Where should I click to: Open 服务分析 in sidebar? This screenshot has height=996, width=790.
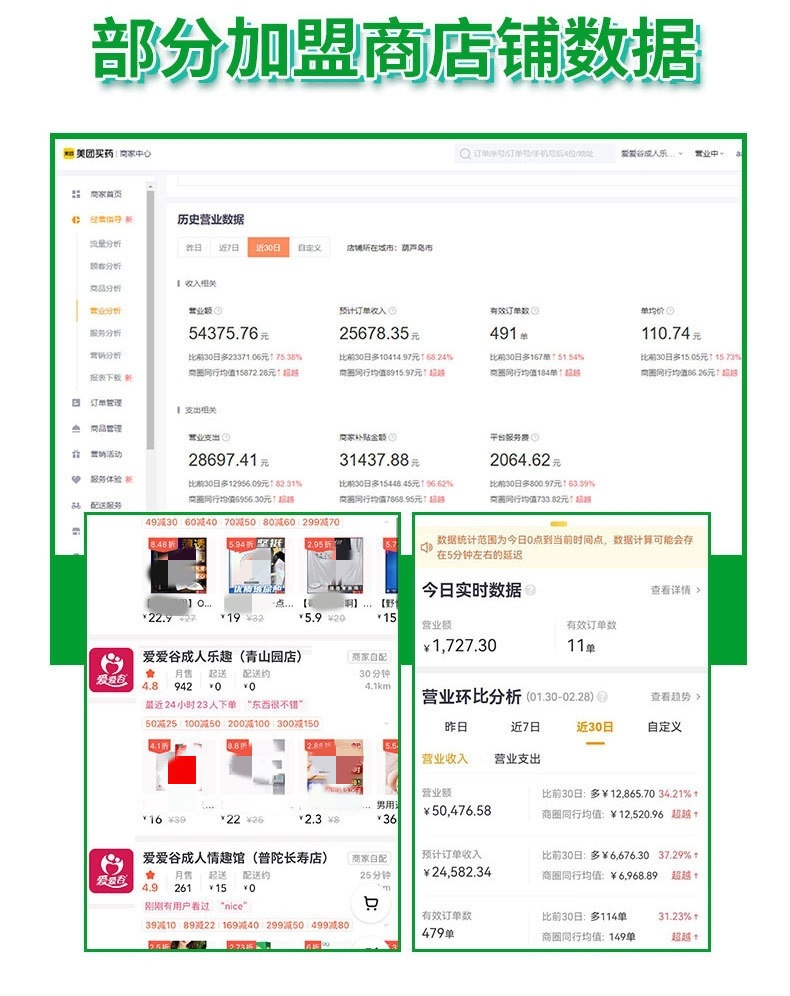105,332
